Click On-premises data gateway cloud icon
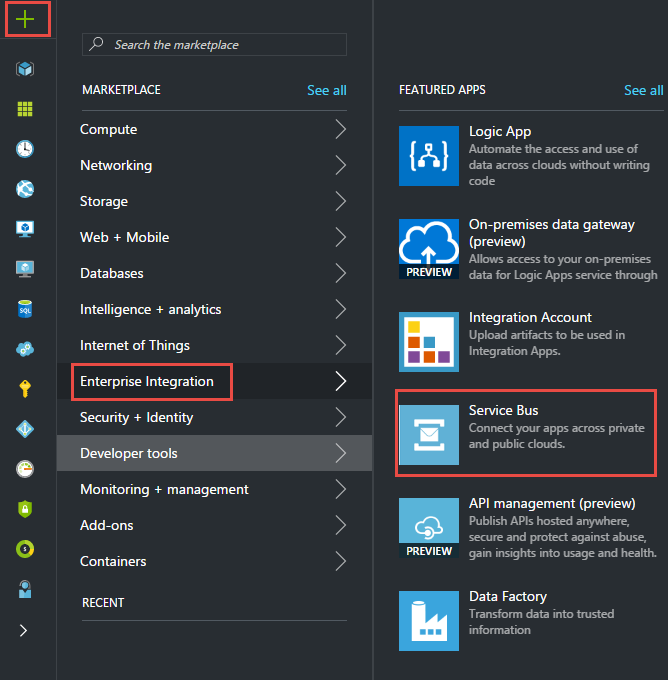668x680 pixels. tap(429, 249)
